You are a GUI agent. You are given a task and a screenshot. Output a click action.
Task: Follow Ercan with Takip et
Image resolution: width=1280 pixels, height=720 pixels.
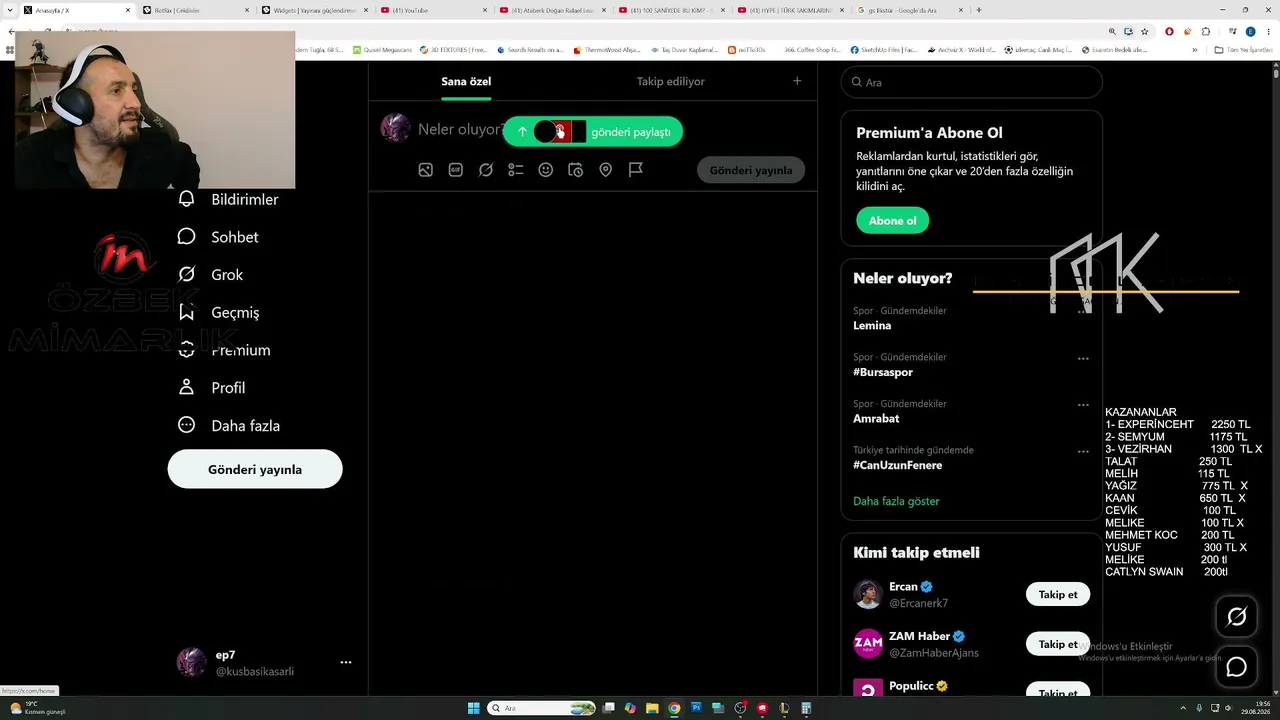coord(1058,594)
